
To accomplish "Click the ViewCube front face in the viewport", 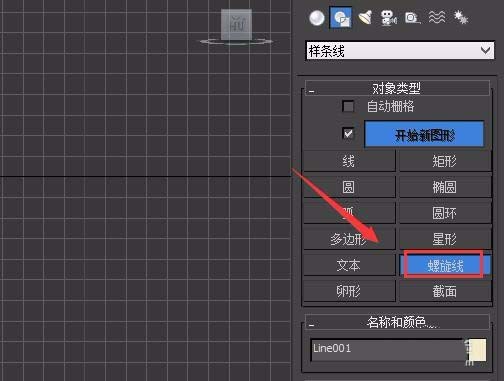I will pos(236,25).
